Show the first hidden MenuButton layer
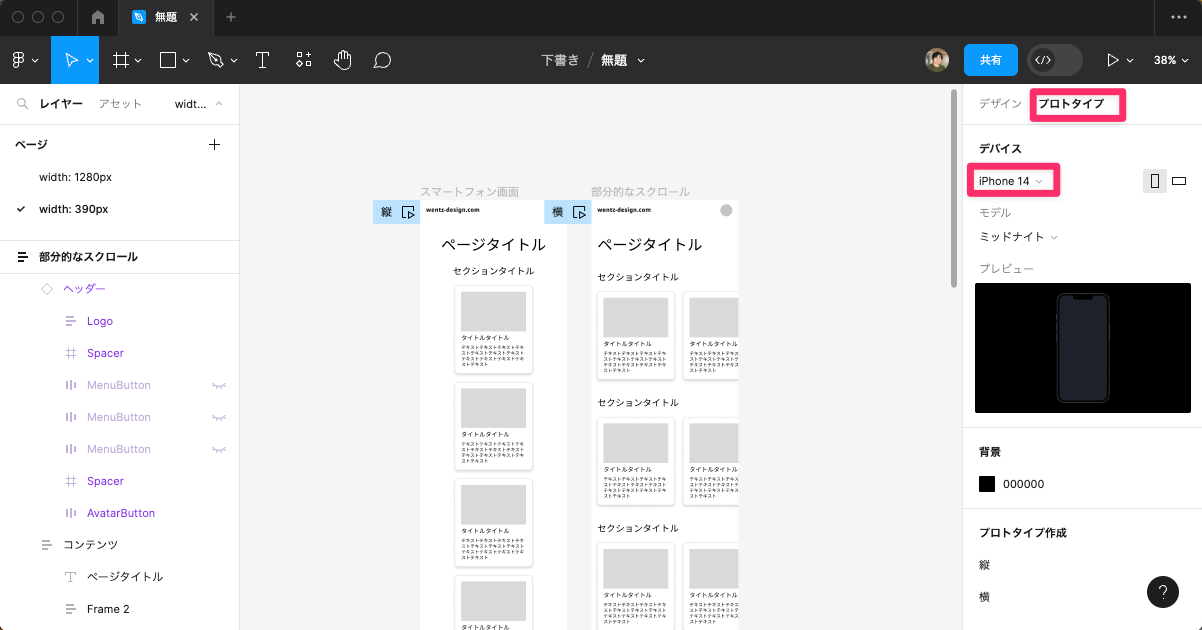The image size is (1202, 630). pyautogui.click(x=218, y=385)
